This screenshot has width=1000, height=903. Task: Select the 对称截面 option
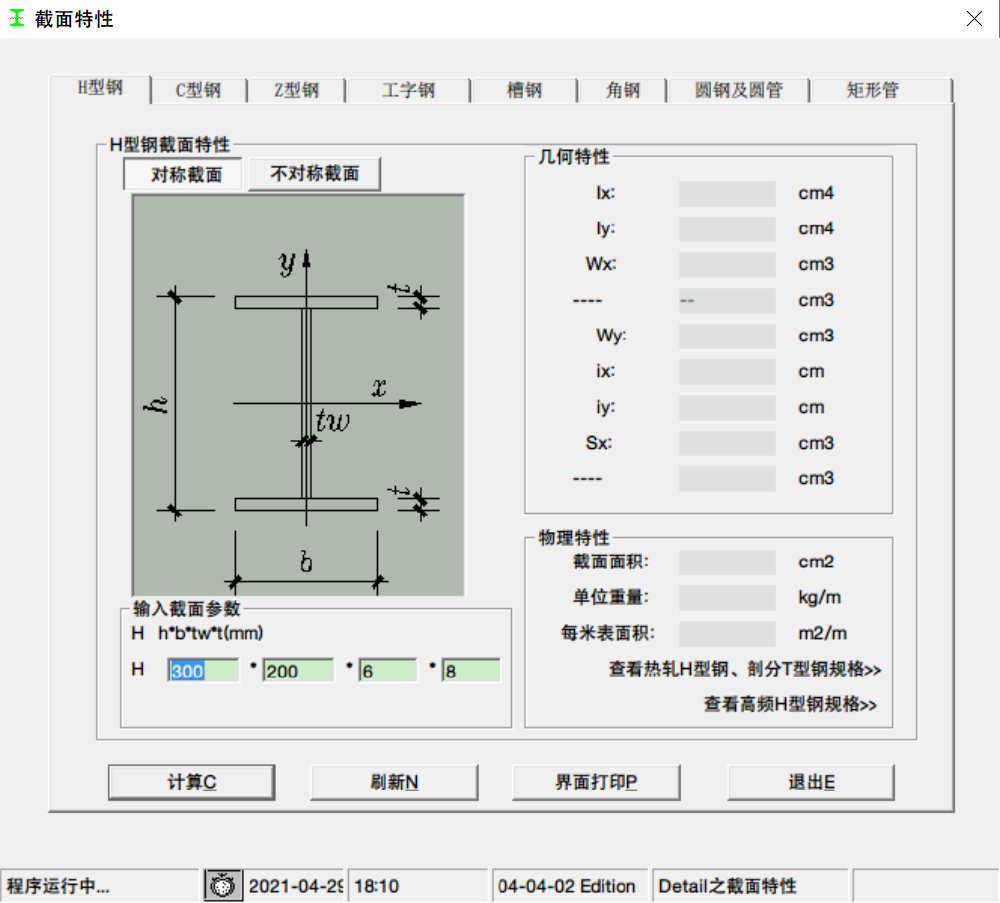[182, 174]
